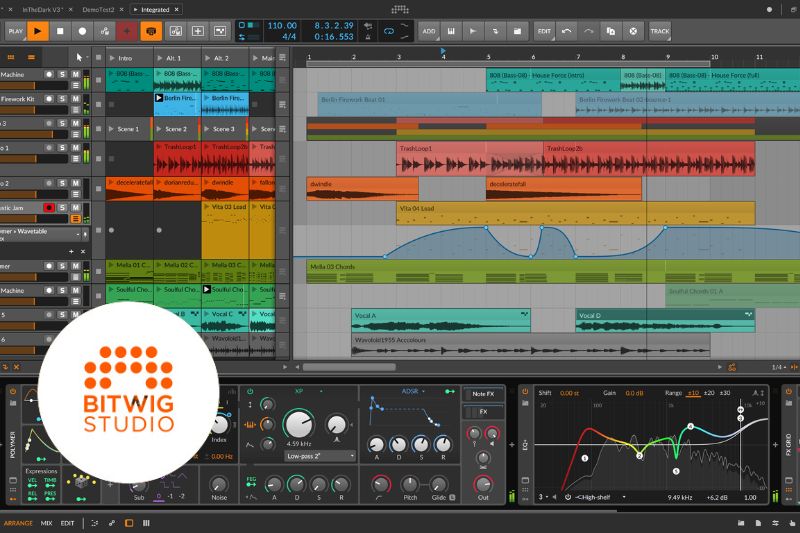This screenshot has height=533, width=800.
Task: Toggle the orange highlighted transport button
Action: click(x=151, y=31)
